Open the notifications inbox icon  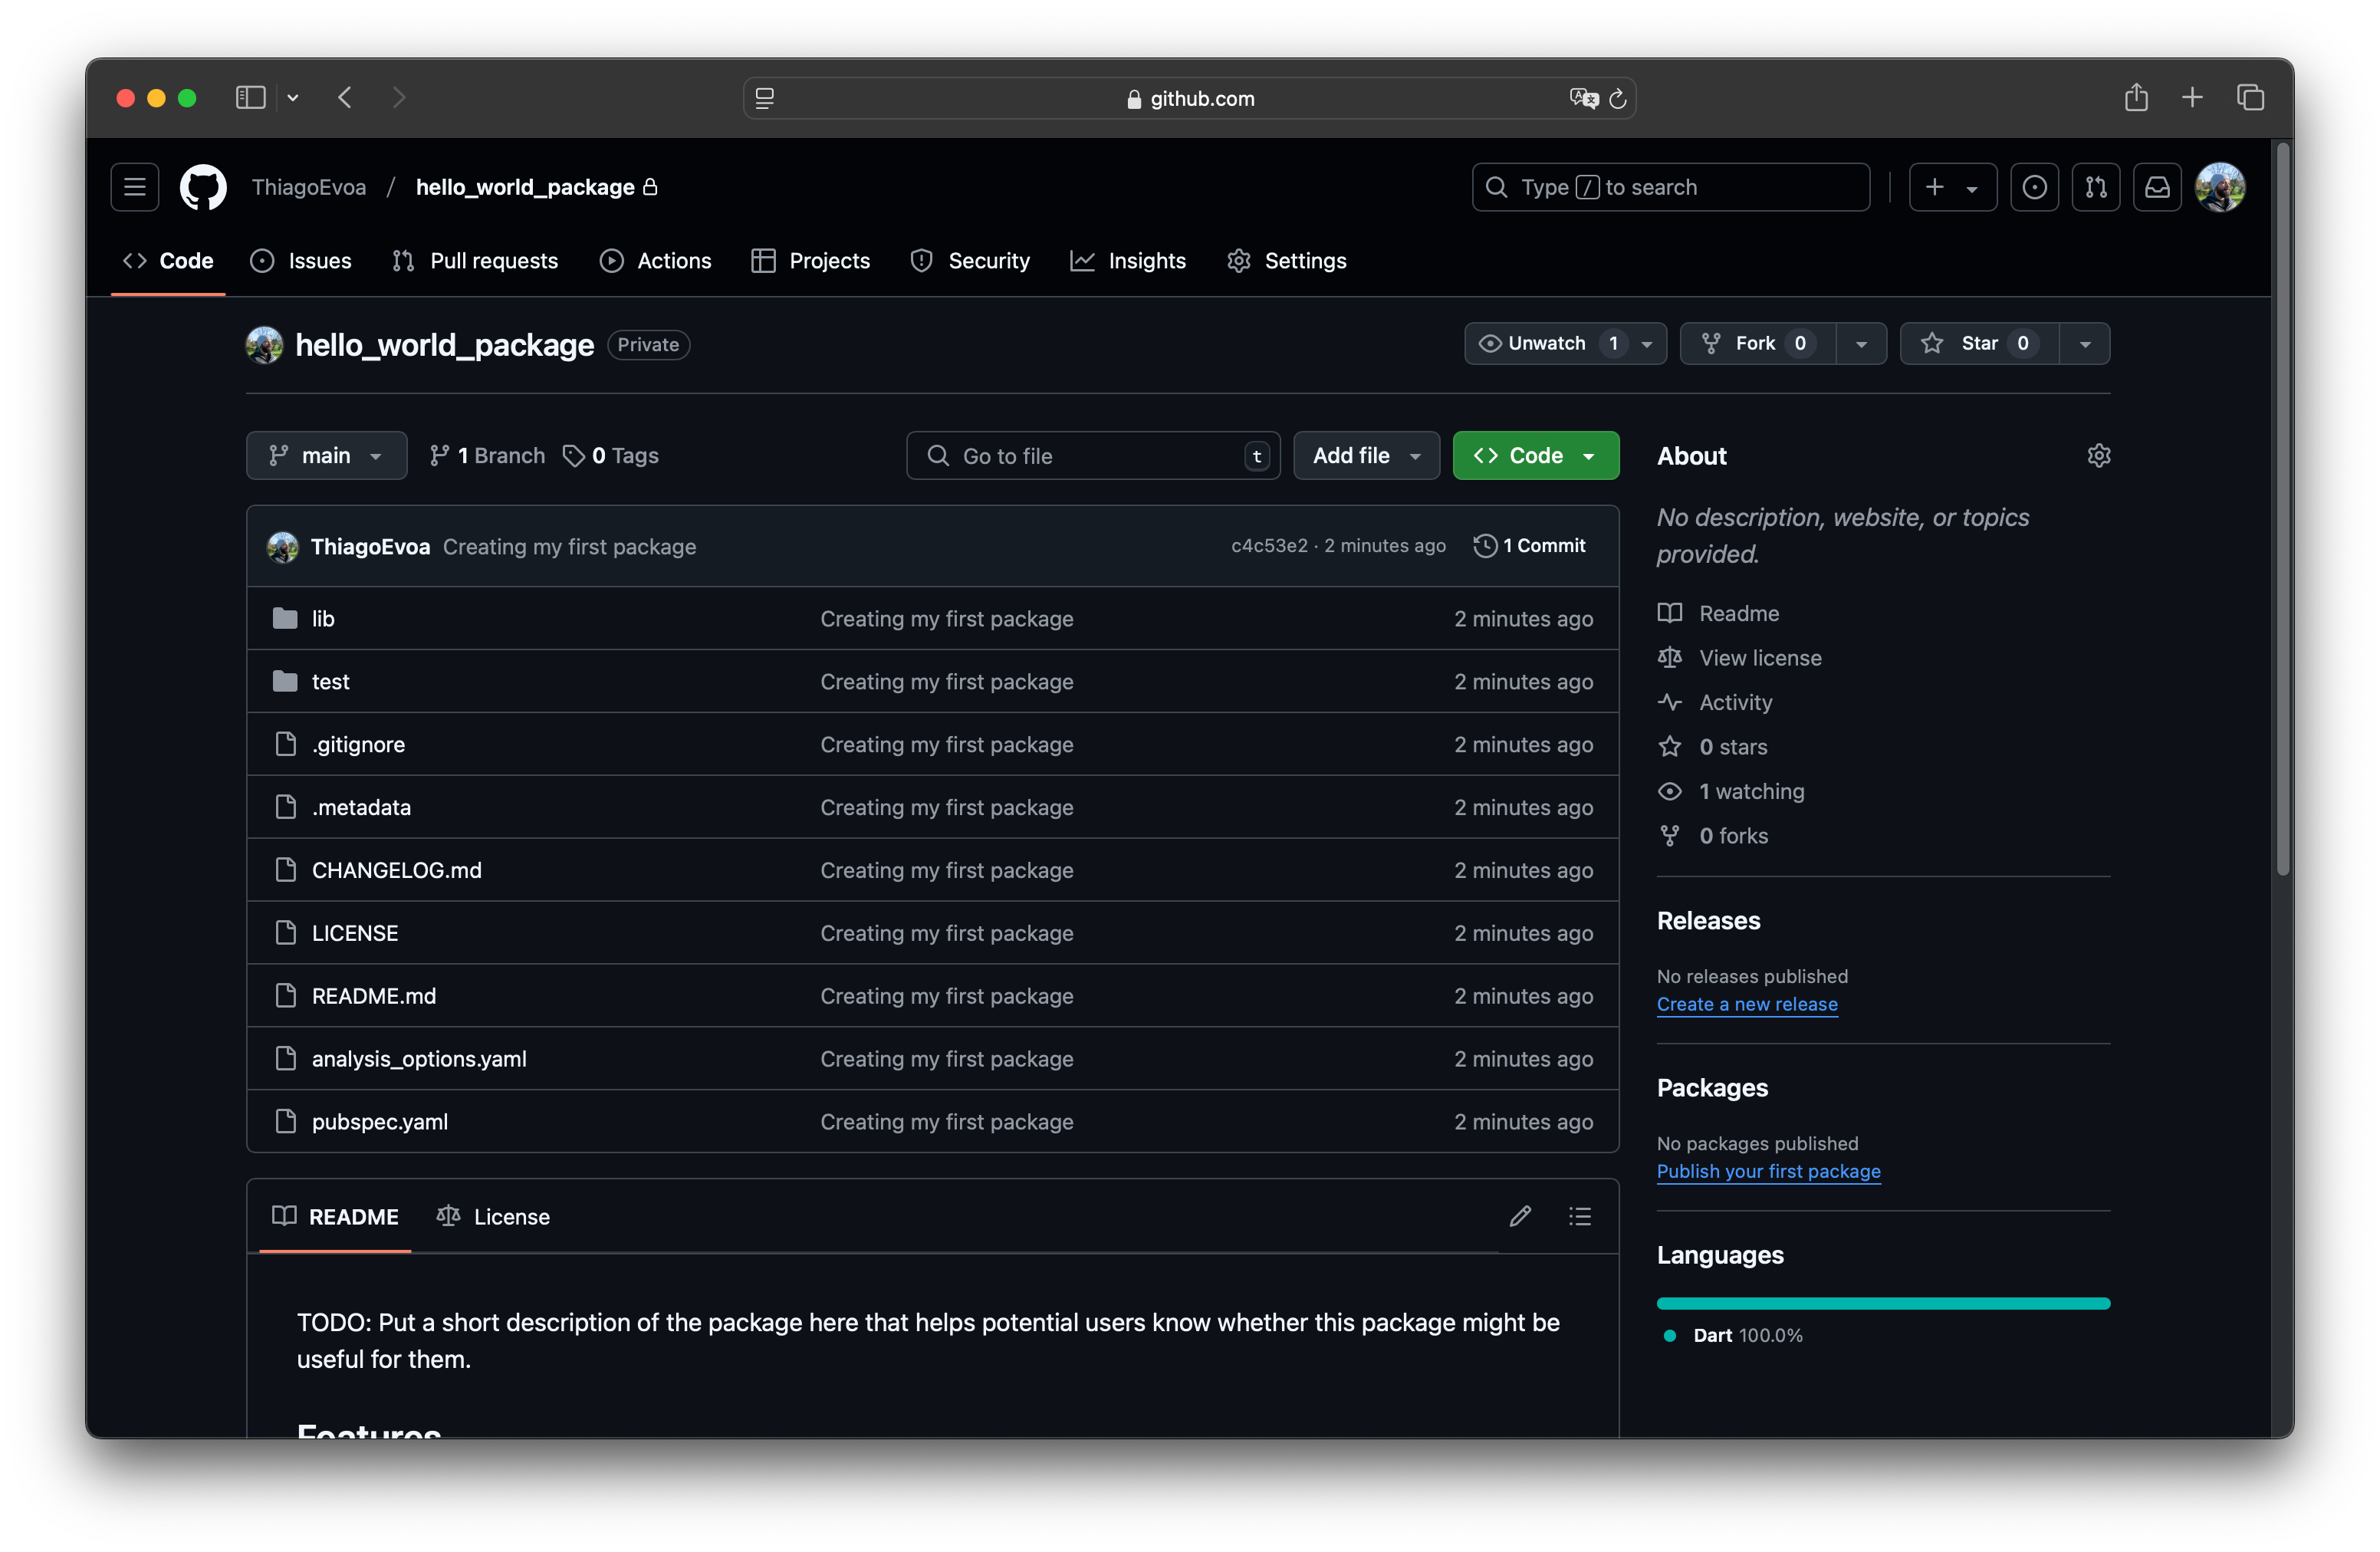click(2157, 187)
